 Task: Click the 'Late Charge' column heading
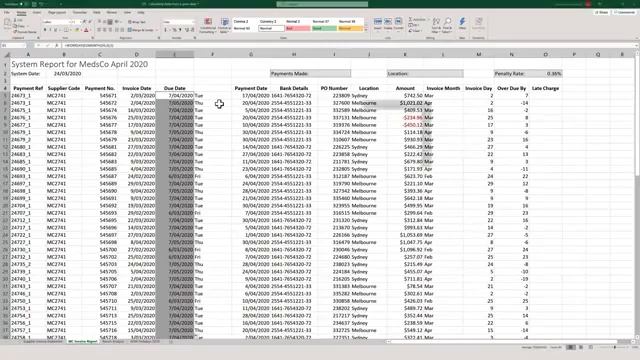pos(545,88)
